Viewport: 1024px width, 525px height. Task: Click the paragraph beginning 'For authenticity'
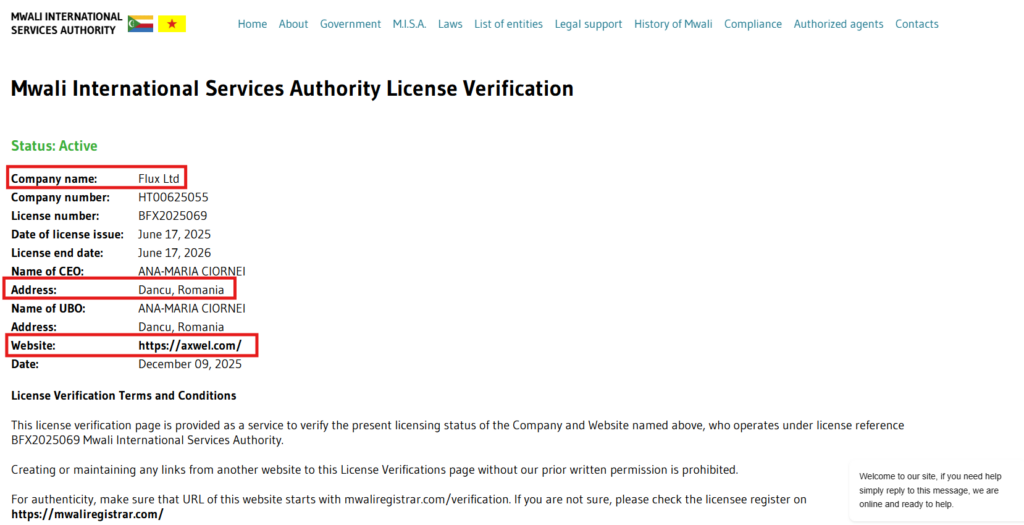click(x=409, y=507)
